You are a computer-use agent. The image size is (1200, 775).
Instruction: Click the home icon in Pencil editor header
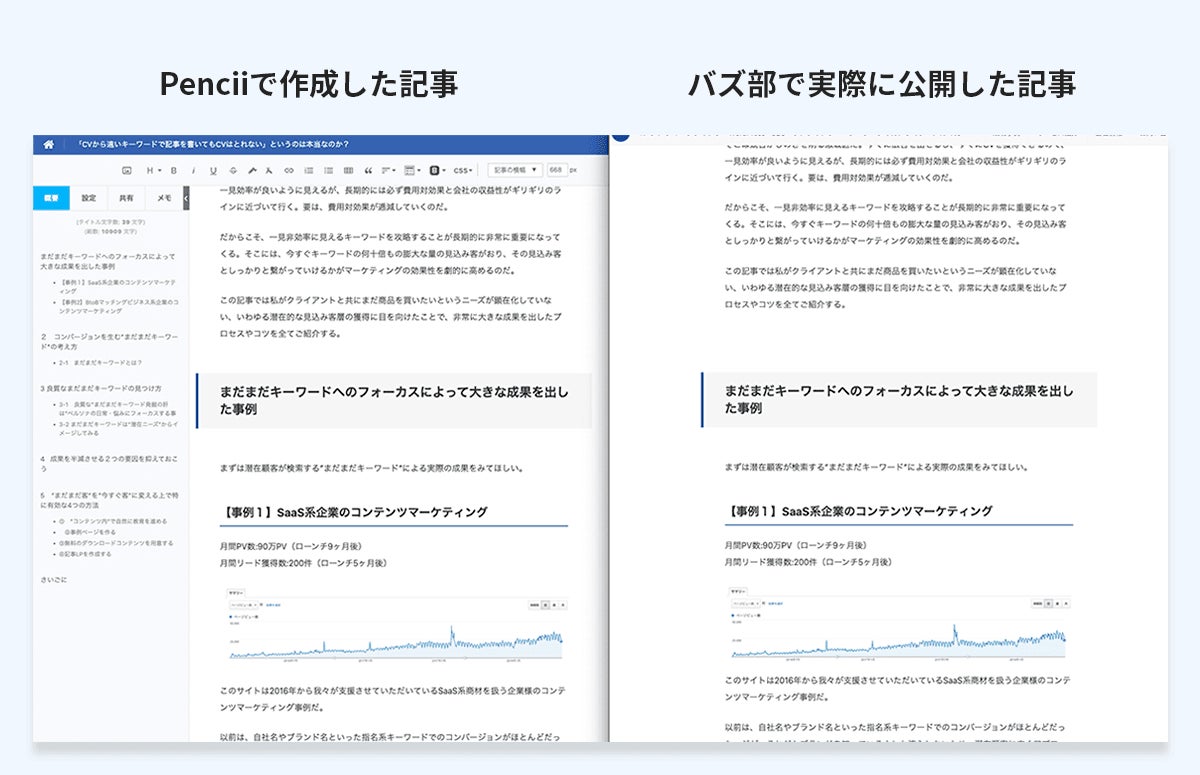pyautogui.click(x=48, y=144)
